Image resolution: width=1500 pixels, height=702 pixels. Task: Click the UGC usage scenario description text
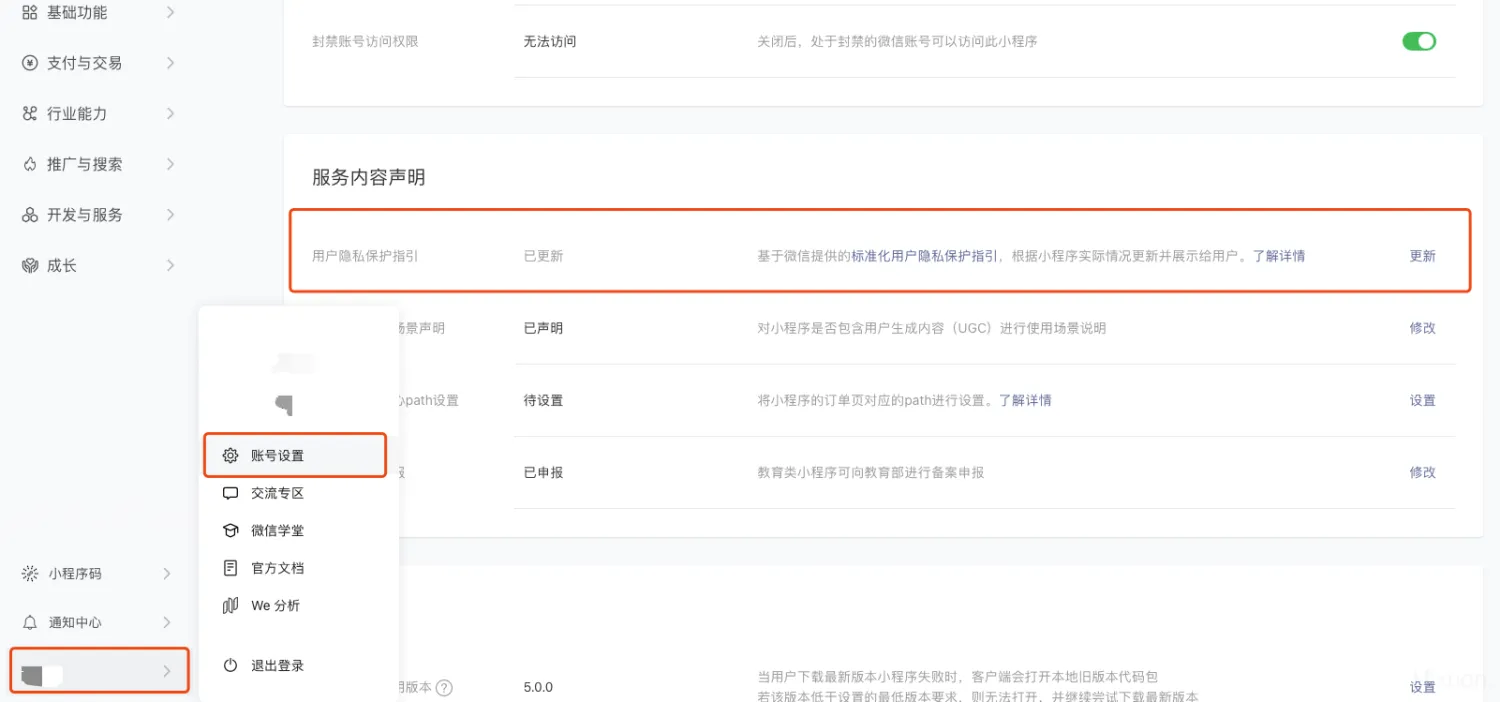coord(932,328)
